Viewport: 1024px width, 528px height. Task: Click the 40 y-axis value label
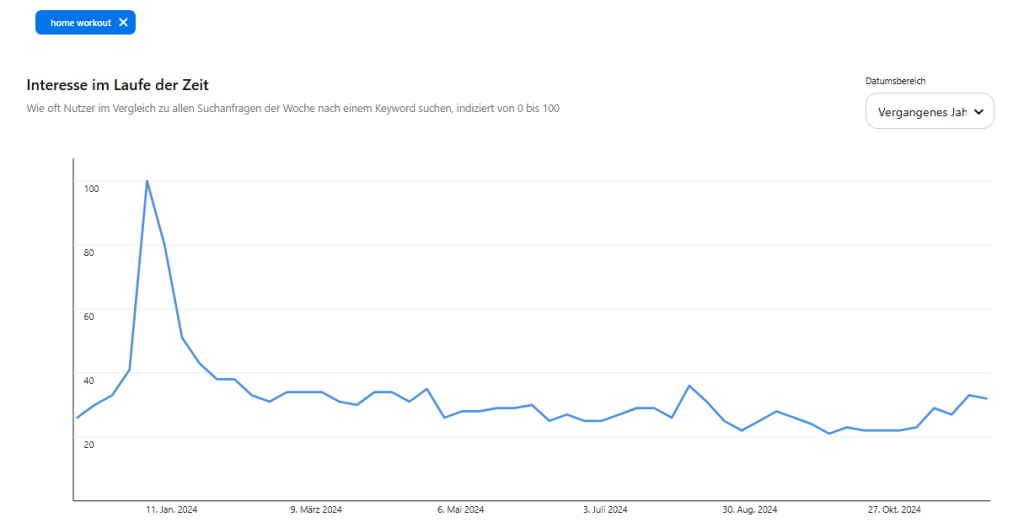tap(89, 380)
